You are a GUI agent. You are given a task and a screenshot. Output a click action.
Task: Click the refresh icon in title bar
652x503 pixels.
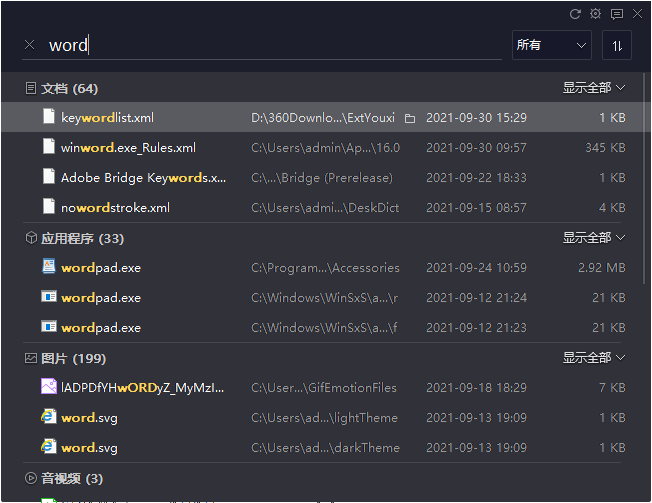click(x=575, y=14)
